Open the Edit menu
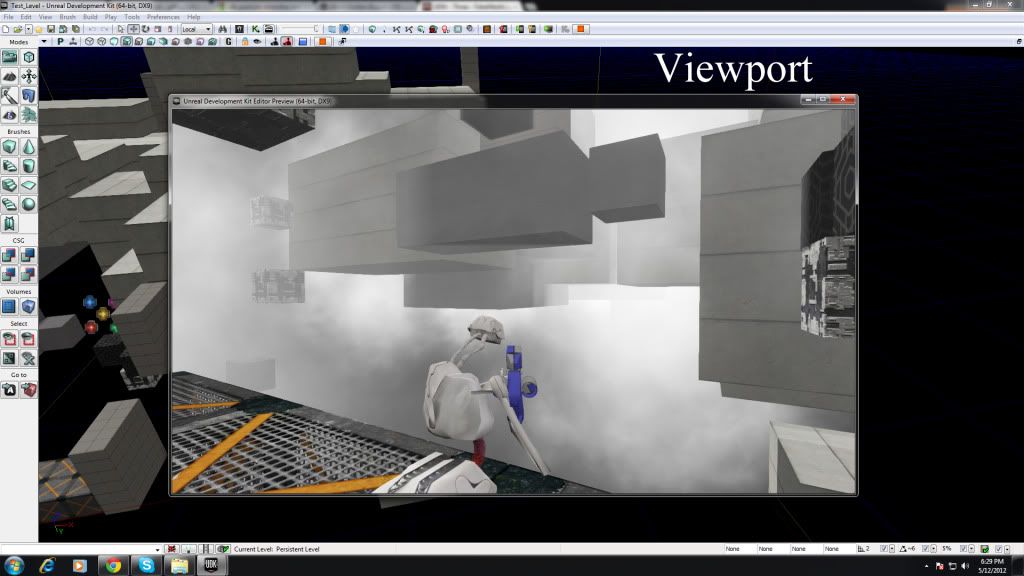The width and height of the screenshot is (1024, 576). point(26,17)
